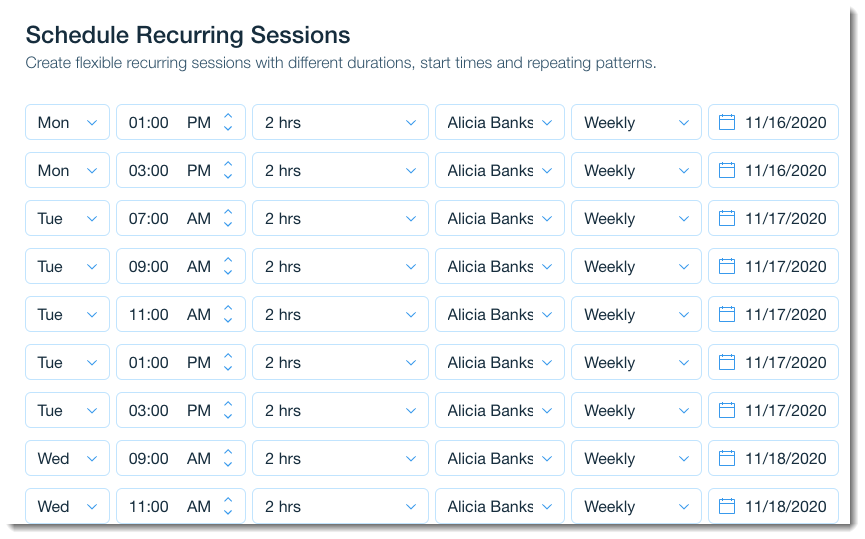Open Weekly dropdown in Tue 03:00 PM row

(x=636, y=410)
